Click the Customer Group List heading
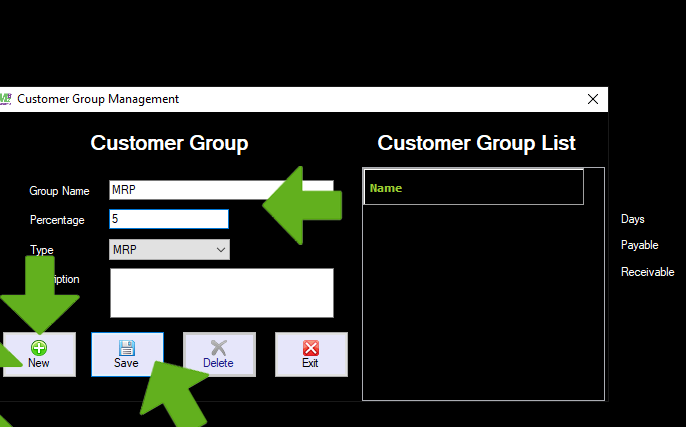This screenshot has width=686, height=427. click(476, 143)
